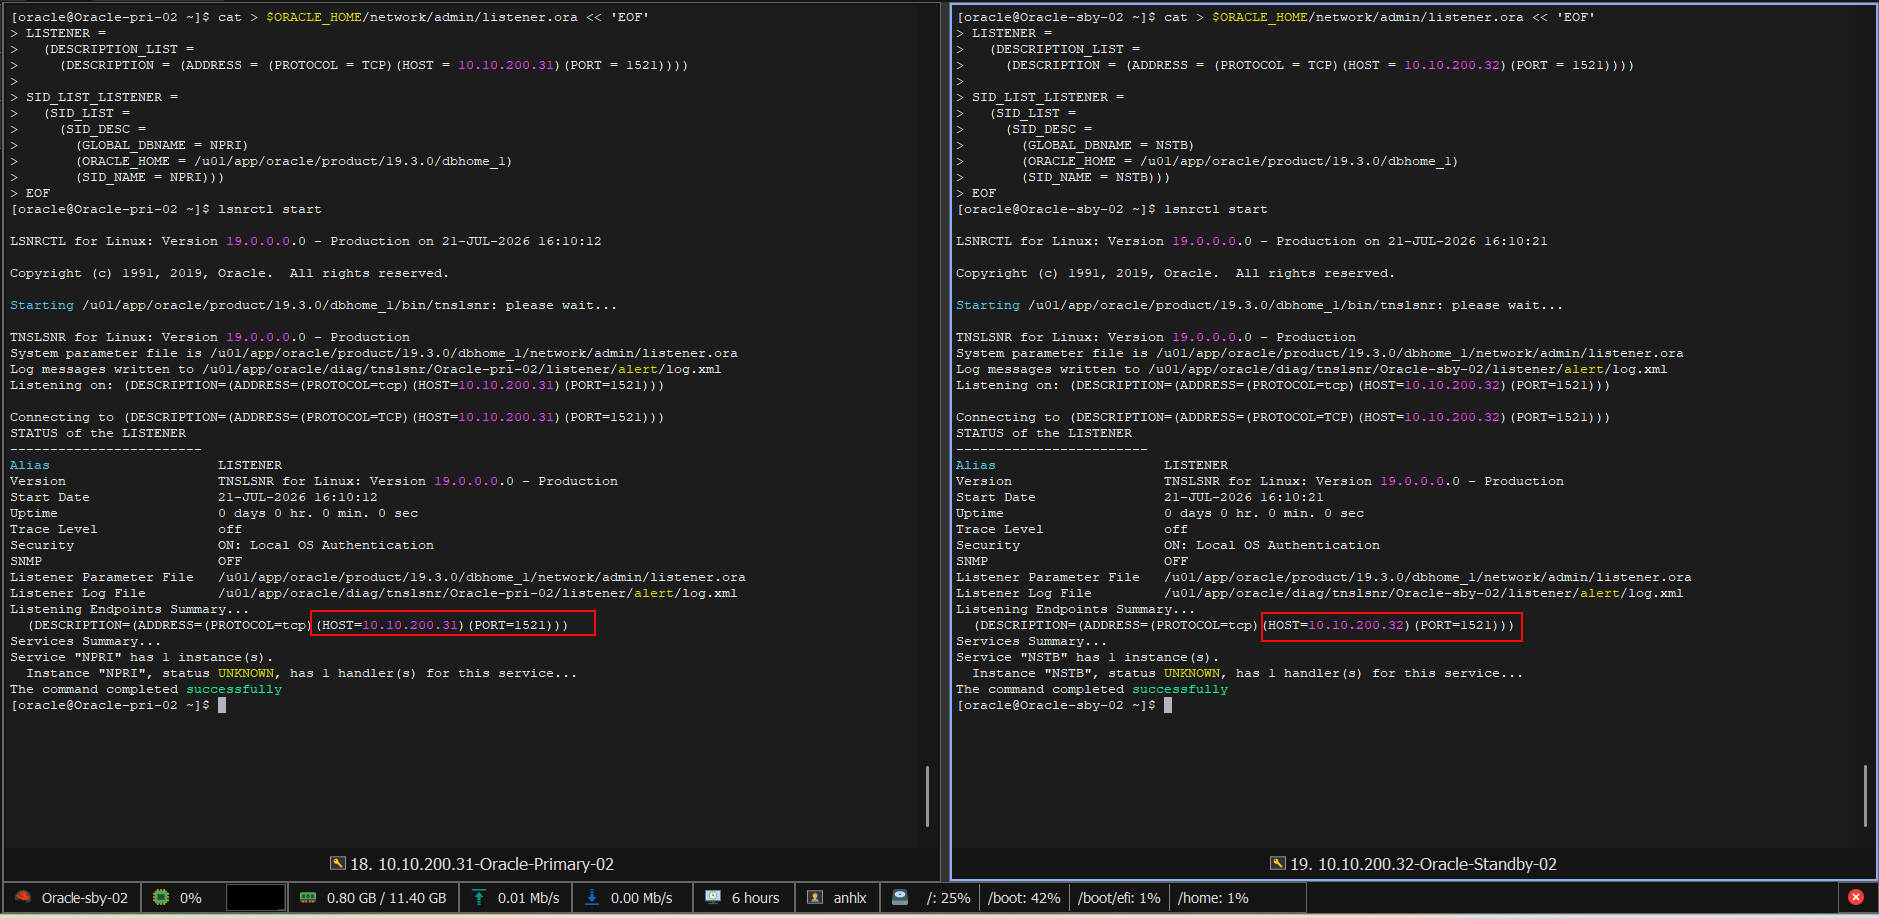Click the left terminal's vertical scrollbar
The width and height of the screenshot is (1879, 918).
(x=927, y=796)
